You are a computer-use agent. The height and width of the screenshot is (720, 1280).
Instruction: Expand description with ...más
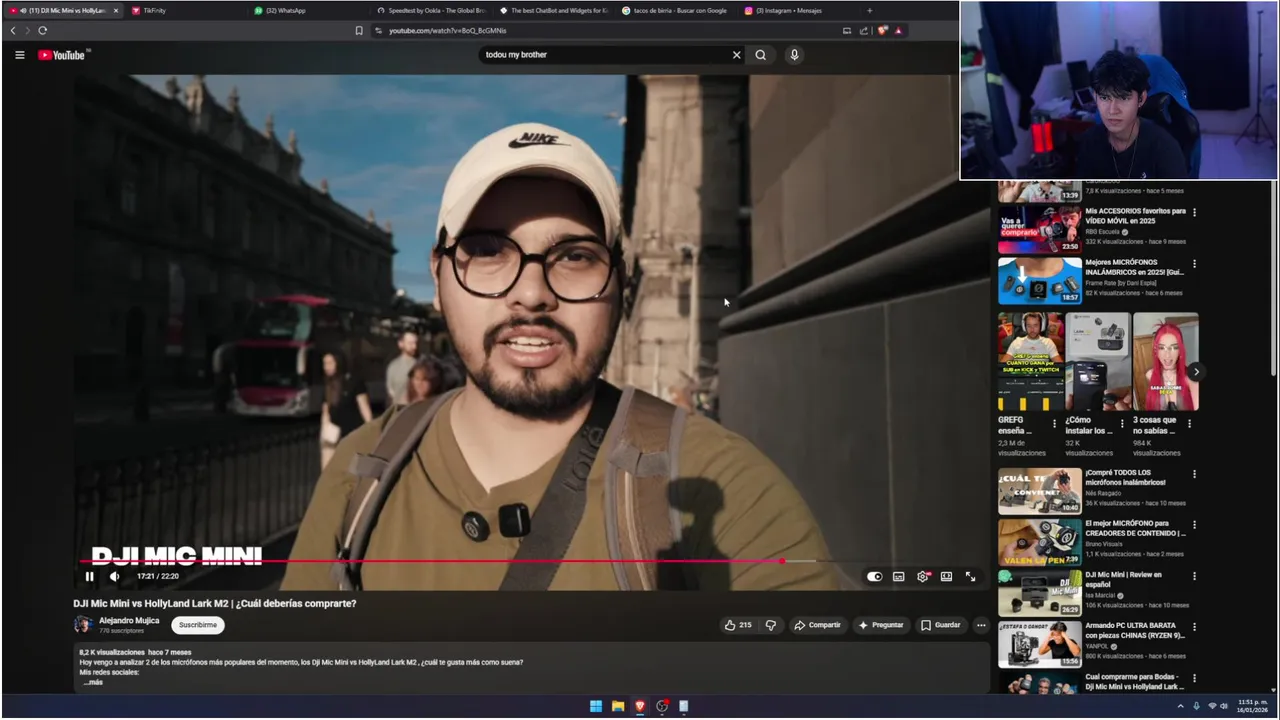(93, 682)
